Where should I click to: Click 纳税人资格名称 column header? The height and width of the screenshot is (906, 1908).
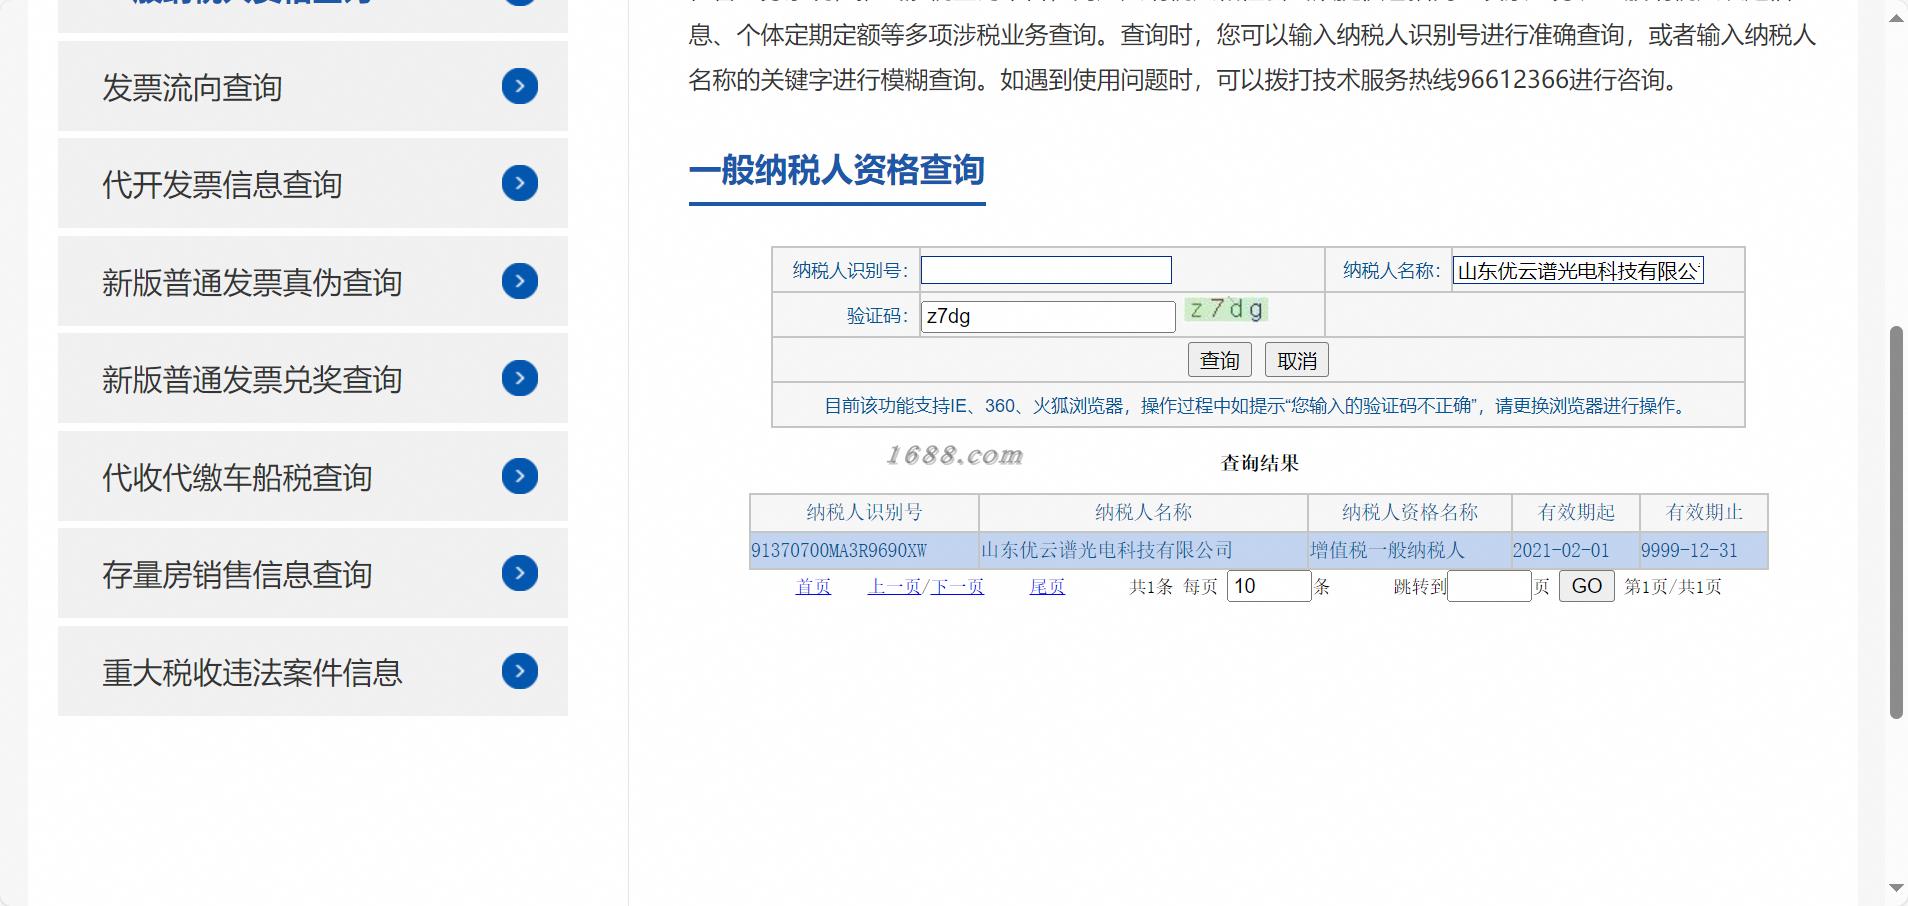[1410, 512]
